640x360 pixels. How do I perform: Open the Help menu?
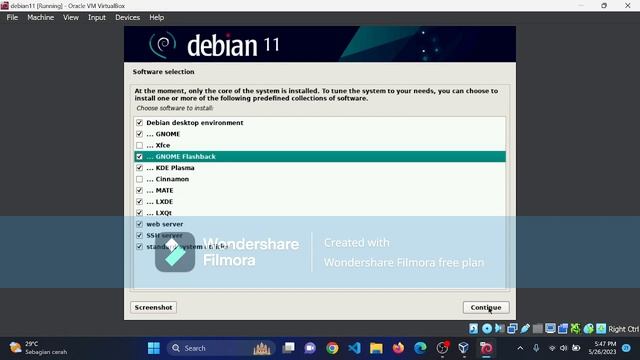pyautogui.click(x=156, y=18)
